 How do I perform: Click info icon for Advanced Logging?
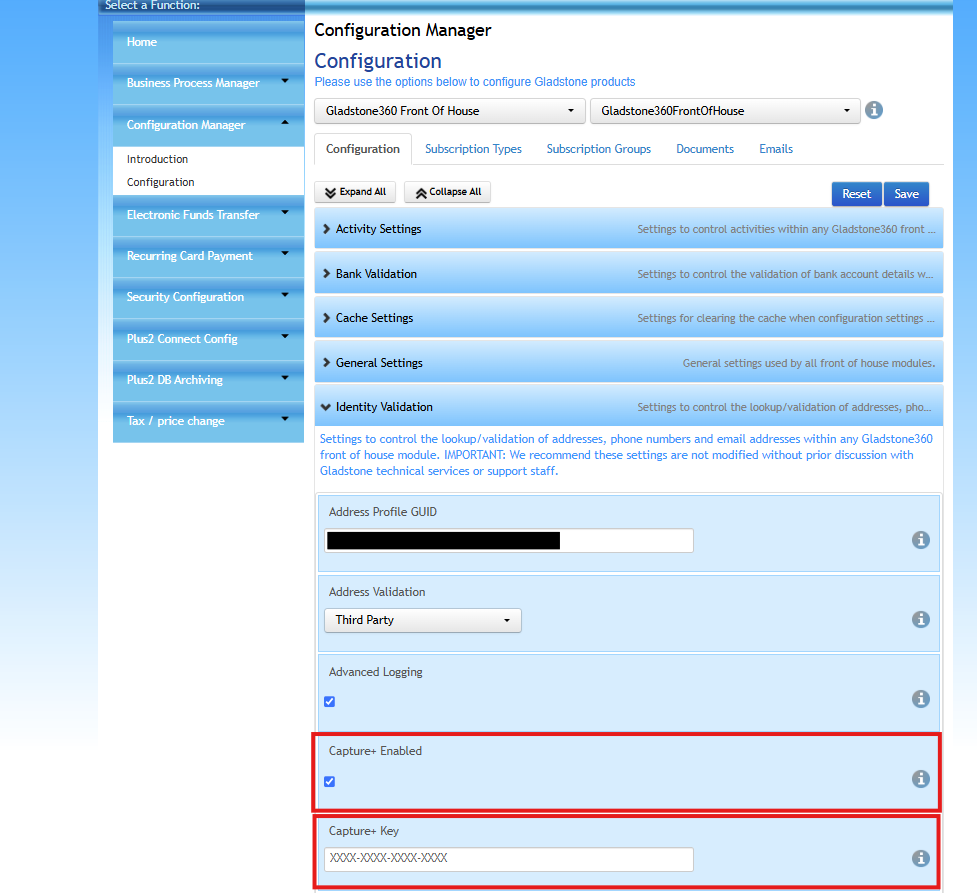tap(920, 699)
